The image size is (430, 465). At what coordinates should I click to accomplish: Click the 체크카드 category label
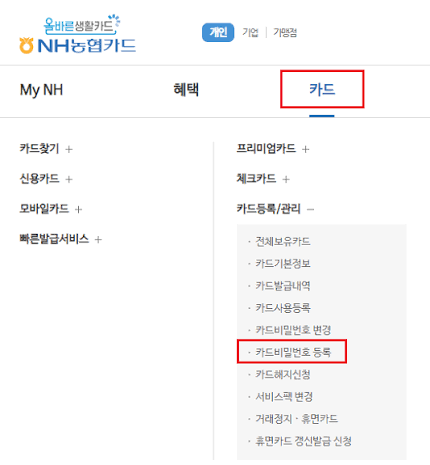point(256,179)
